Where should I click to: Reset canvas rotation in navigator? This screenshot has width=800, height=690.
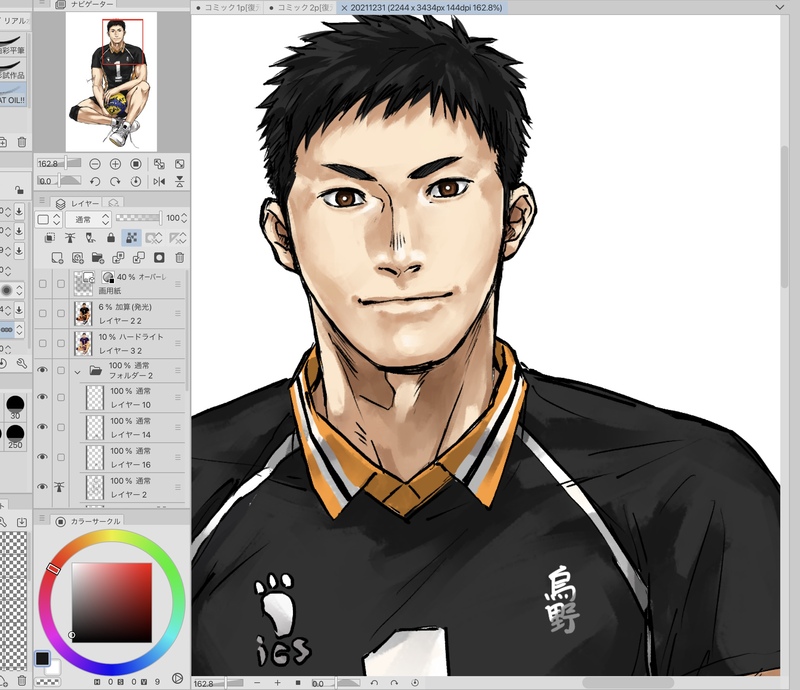click(x=136, y=181)
